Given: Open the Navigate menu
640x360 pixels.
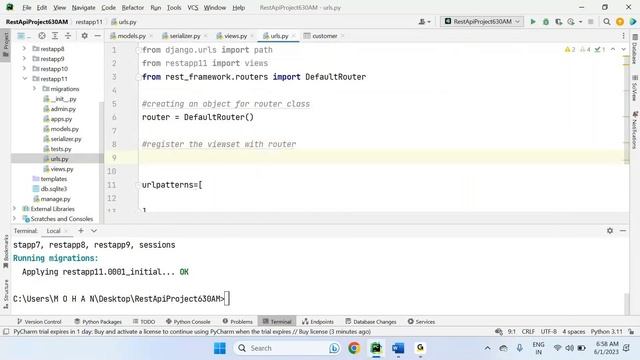Looking at the screenshot, I should click(x=83, y=8).
